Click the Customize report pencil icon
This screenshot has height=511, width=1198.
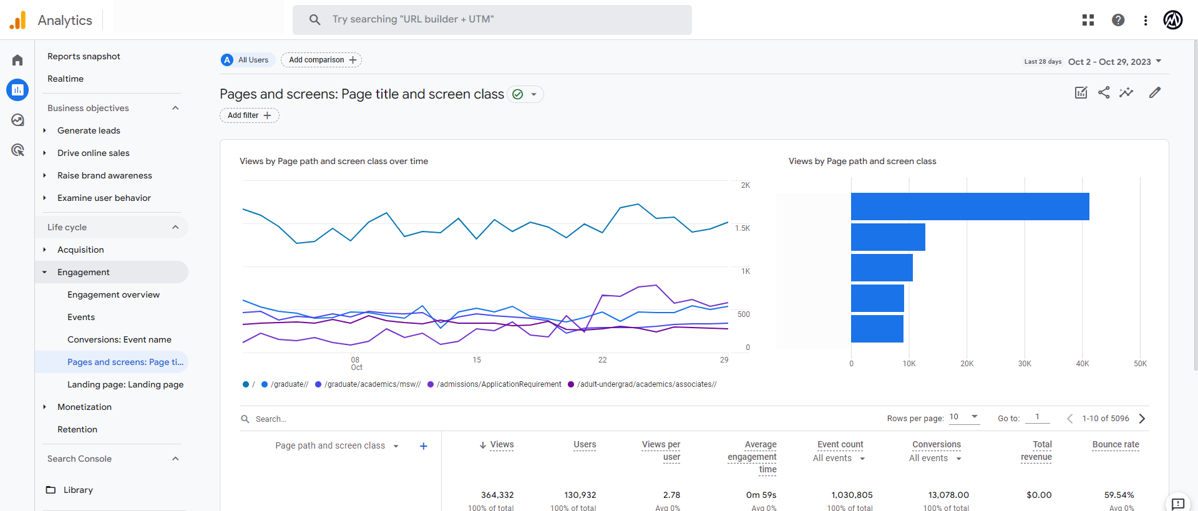pyautogui.click(x=1155, y=93)
